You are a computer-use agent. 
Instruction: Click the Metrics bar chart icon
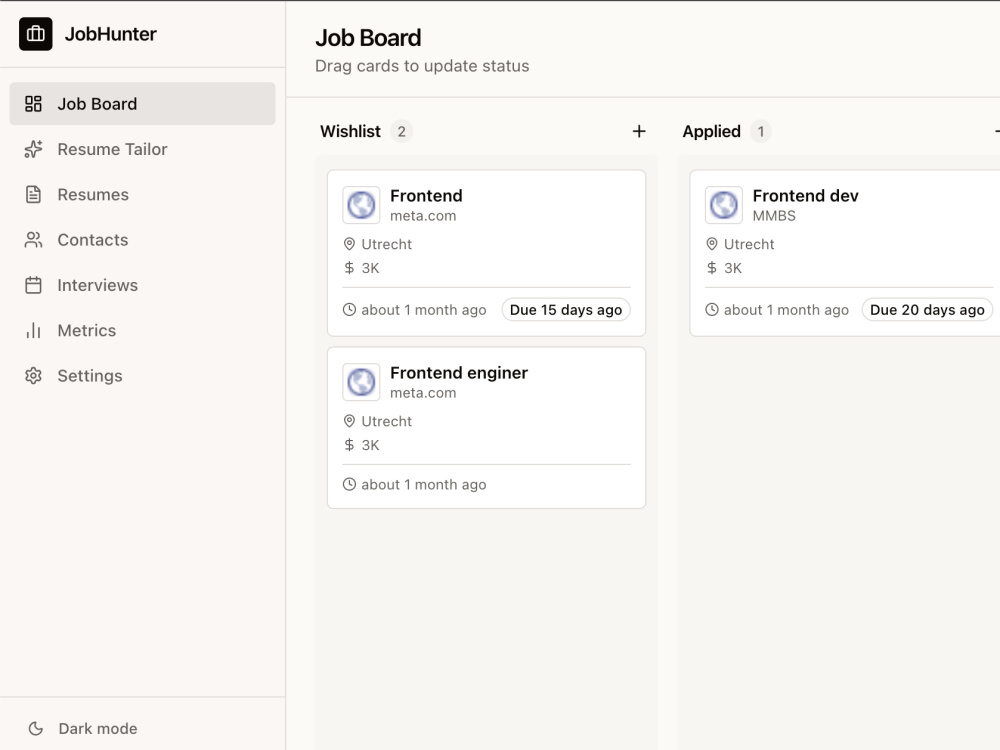(33, 330)
